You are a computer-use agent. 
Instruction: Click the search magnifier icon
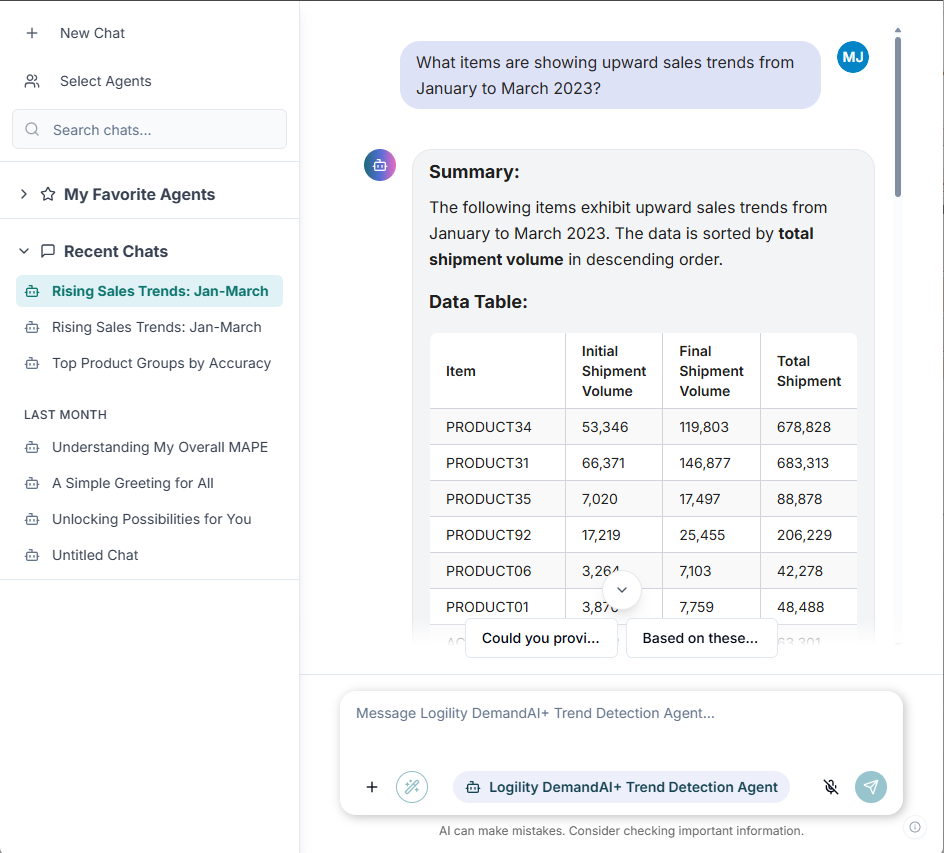[33, 129]
